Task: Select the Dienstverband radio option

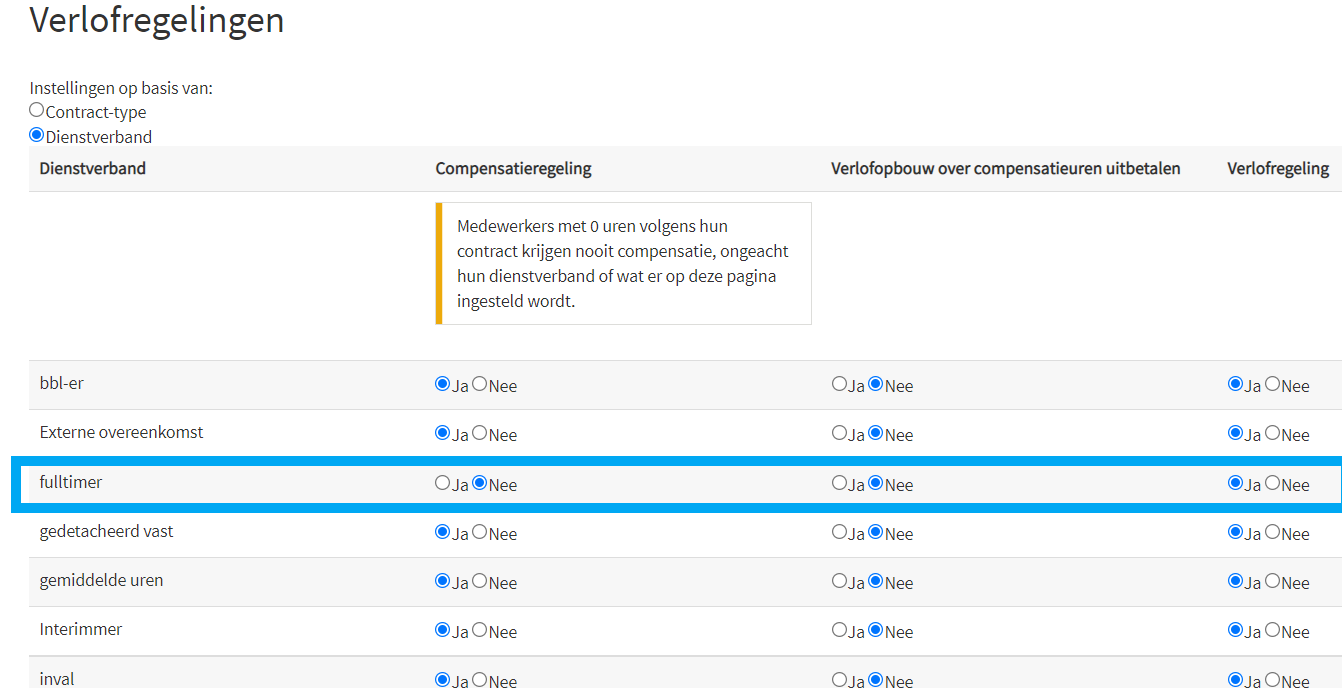Action: pyautogui.click(x=37, y=135)
